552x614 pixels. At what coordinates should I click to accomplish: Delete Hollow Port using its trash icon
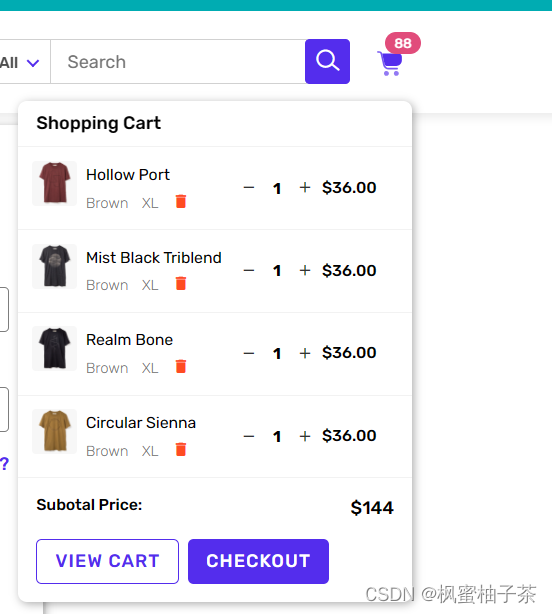point(181,201)
